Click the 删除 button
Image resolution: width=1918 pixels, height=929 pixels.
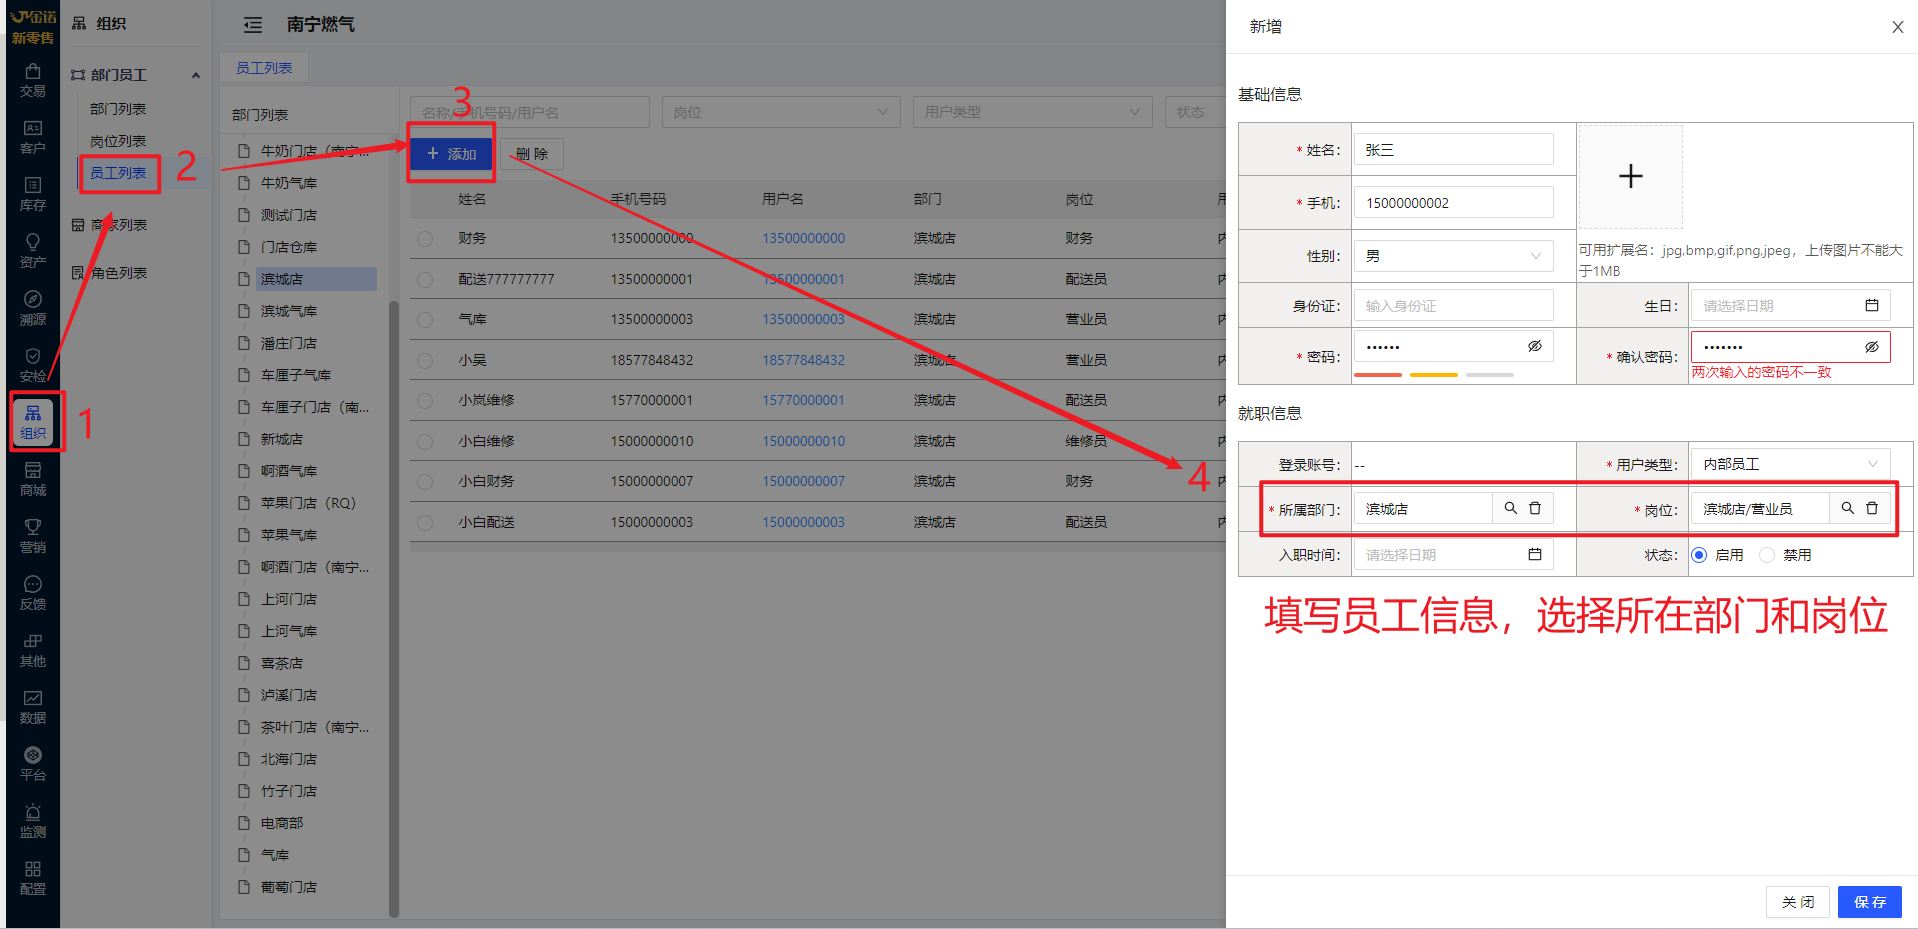click(532, 154)
